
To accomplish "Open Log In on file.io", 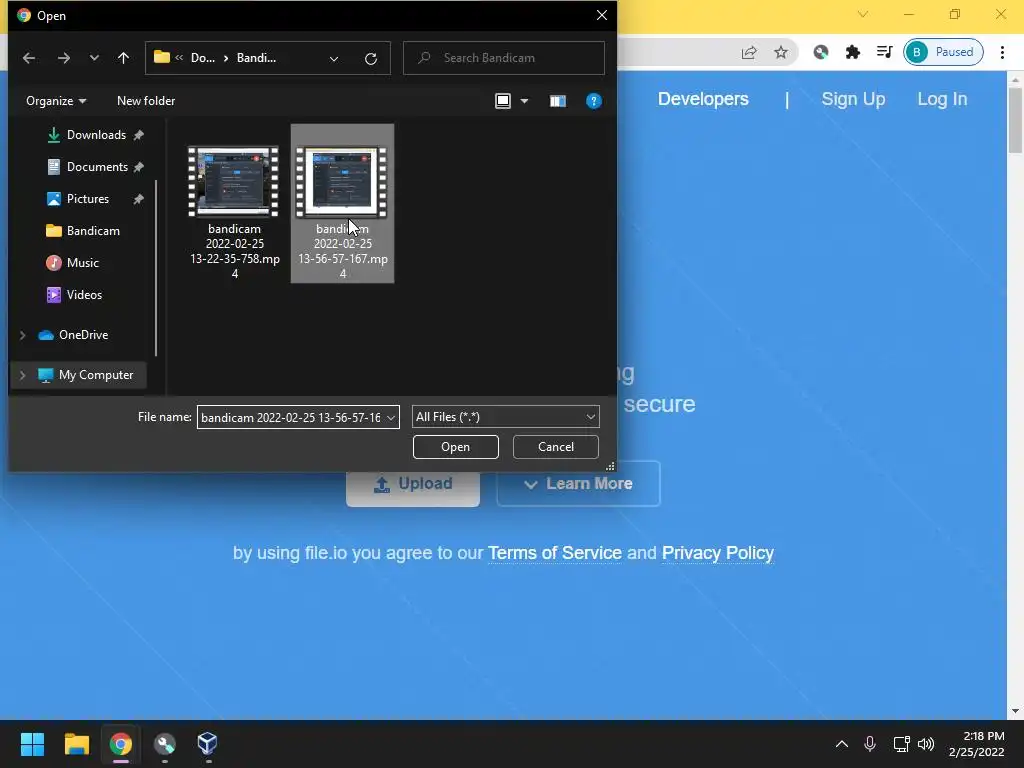I will pos(942,99).
